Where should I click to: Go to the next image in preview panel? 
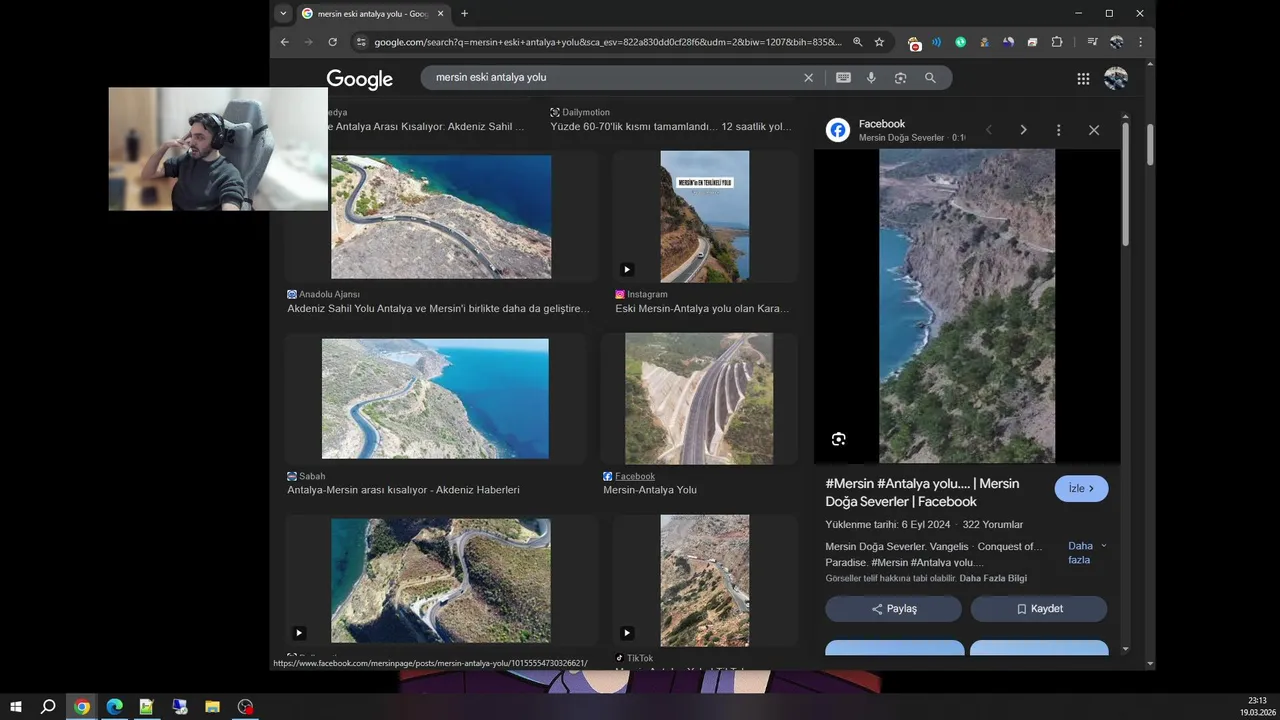tap(1023, 130)
